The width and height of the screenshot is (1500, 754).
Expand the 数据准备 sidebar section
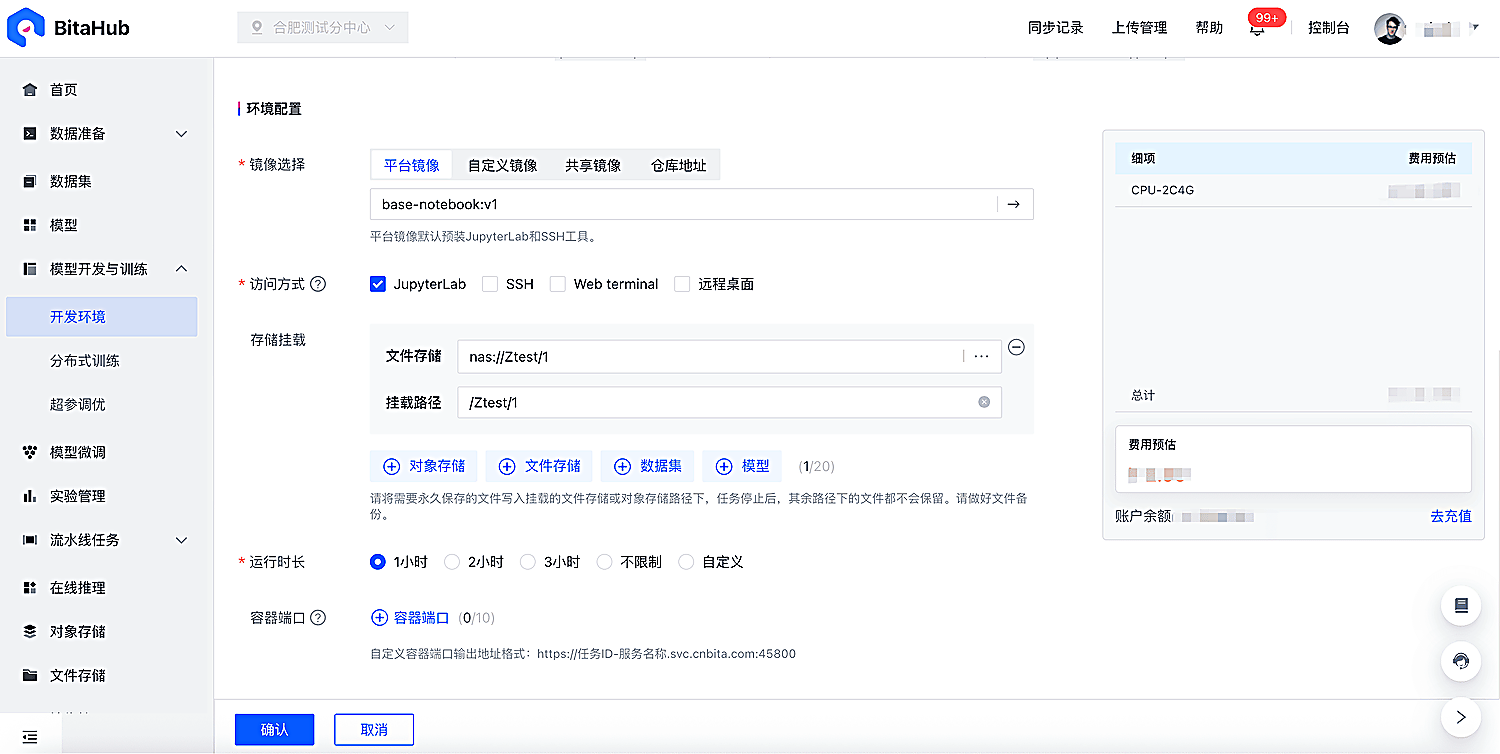(181, 134)
